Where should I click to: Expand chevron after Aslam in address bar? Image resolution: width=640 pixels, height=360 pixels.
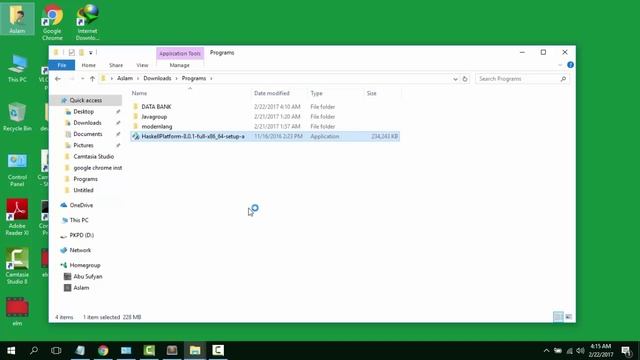point(138,78)
